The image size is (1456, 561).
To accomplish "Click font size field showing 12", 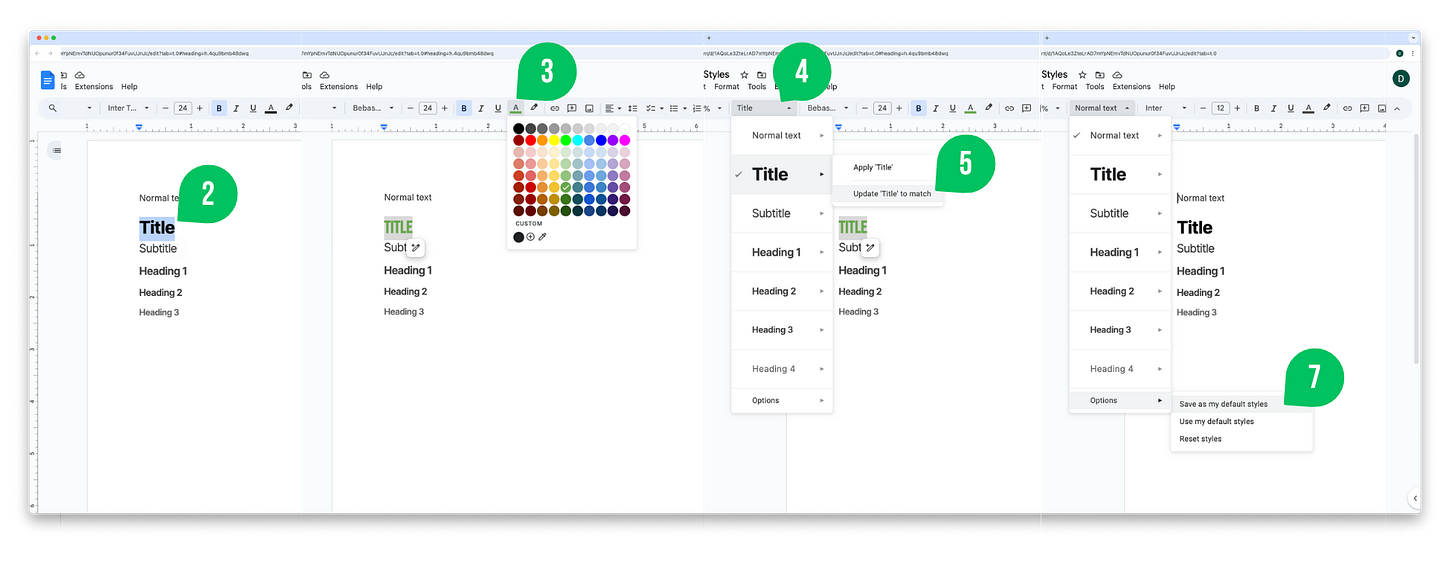I will [x=1221, y=108].
